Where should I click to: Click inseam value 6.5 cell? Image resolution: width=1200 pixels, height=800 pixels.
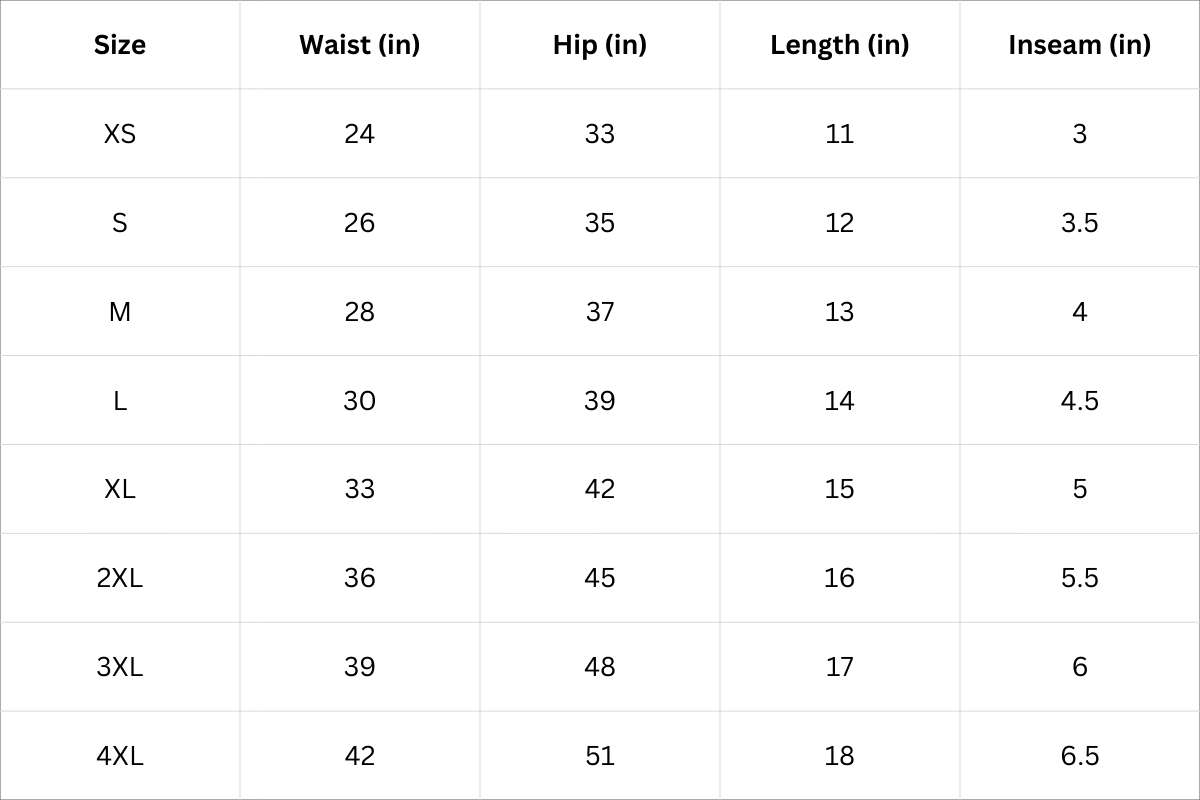point(1079,756)
